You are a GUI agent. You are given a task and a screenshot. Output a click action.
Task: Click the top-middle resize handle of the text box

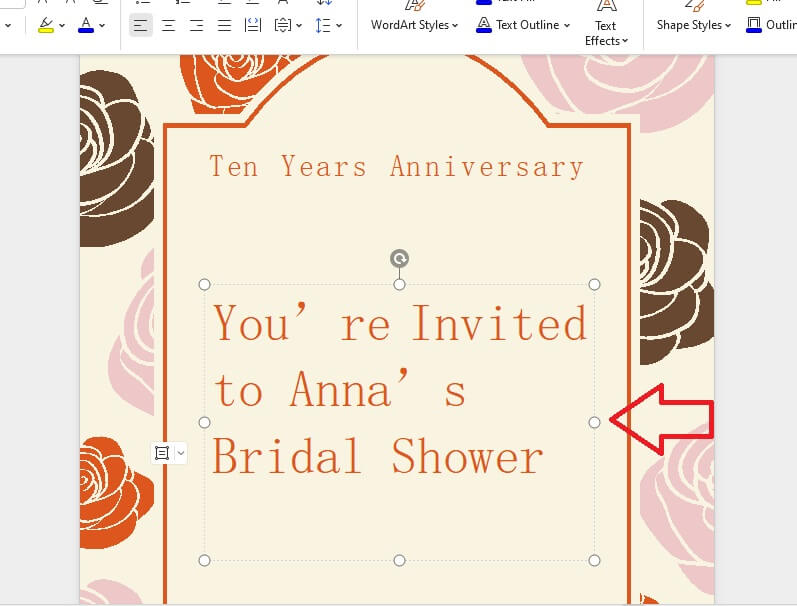click(400, 284)
